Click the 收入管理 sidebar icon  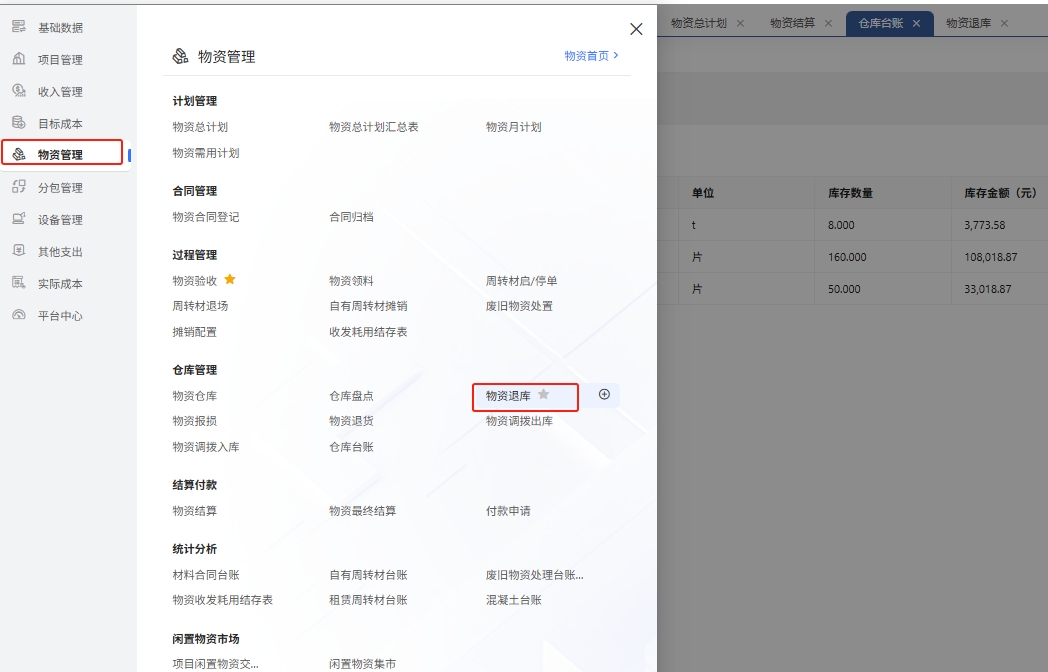click(18, 91)
